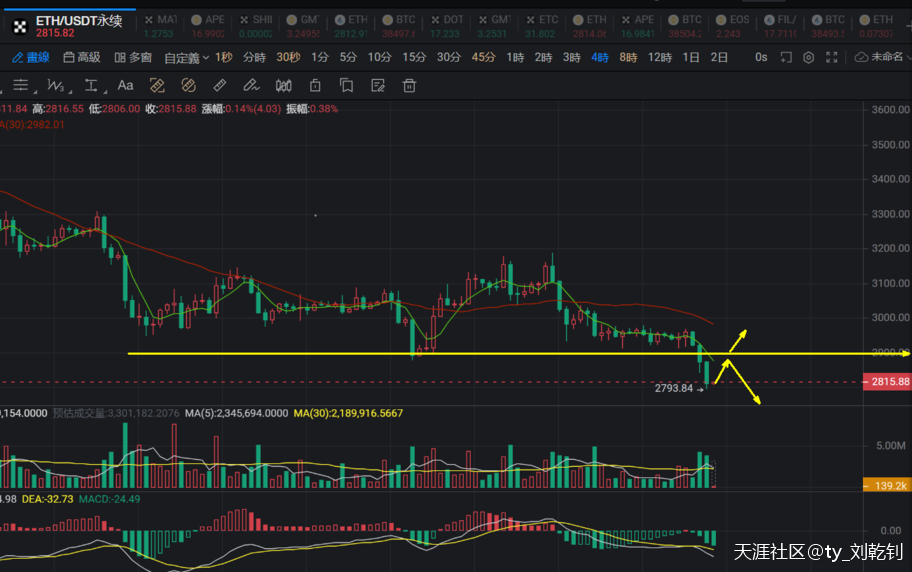Toggle the 畫線 drawing mode
The image size is (912, 572).
pos(31,57)
